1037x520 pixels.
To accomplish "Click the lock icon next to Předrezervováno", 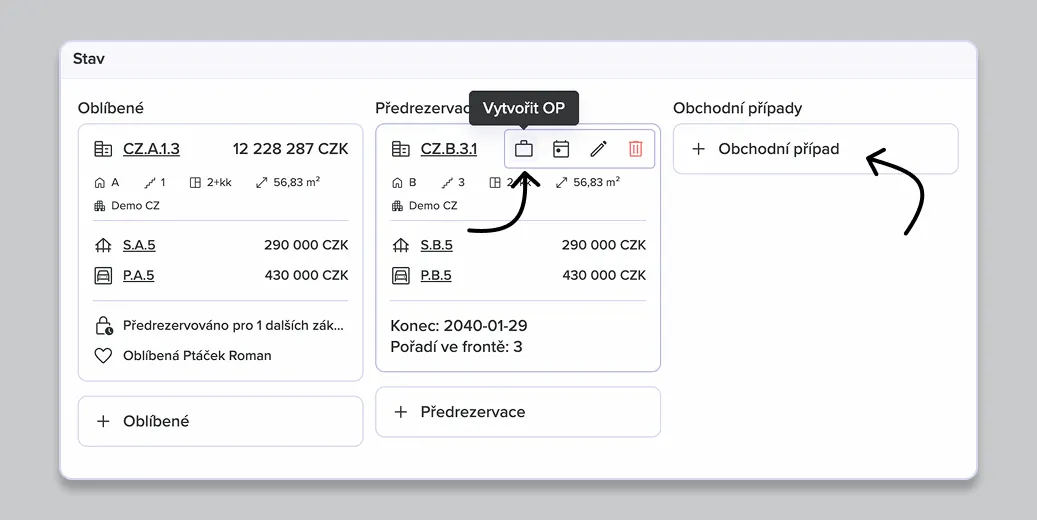I will point(103,326).
